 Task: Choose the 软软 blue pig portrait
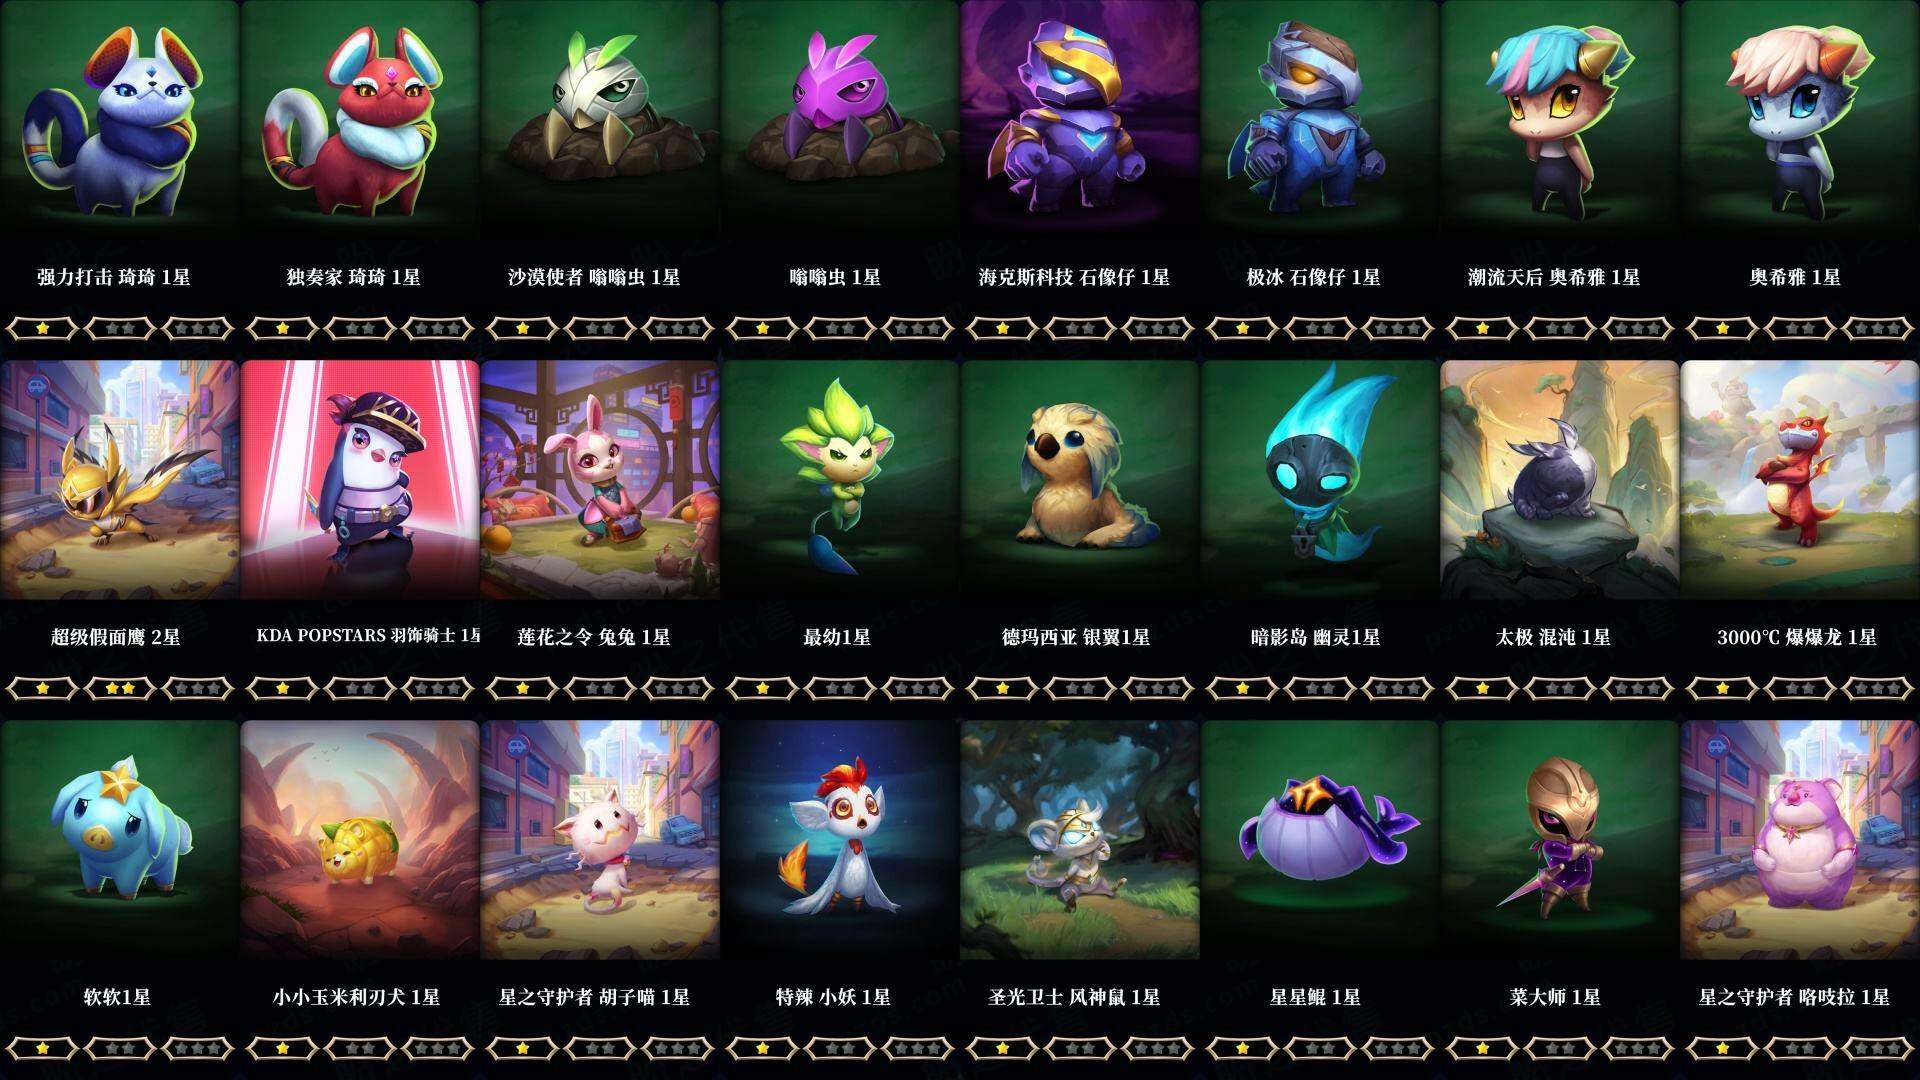[x=119, y=840]
